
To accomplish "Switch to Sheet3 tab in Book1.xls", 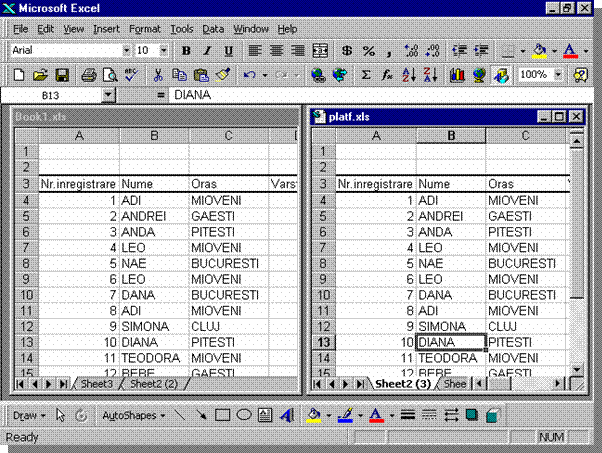I will point(97,384).
